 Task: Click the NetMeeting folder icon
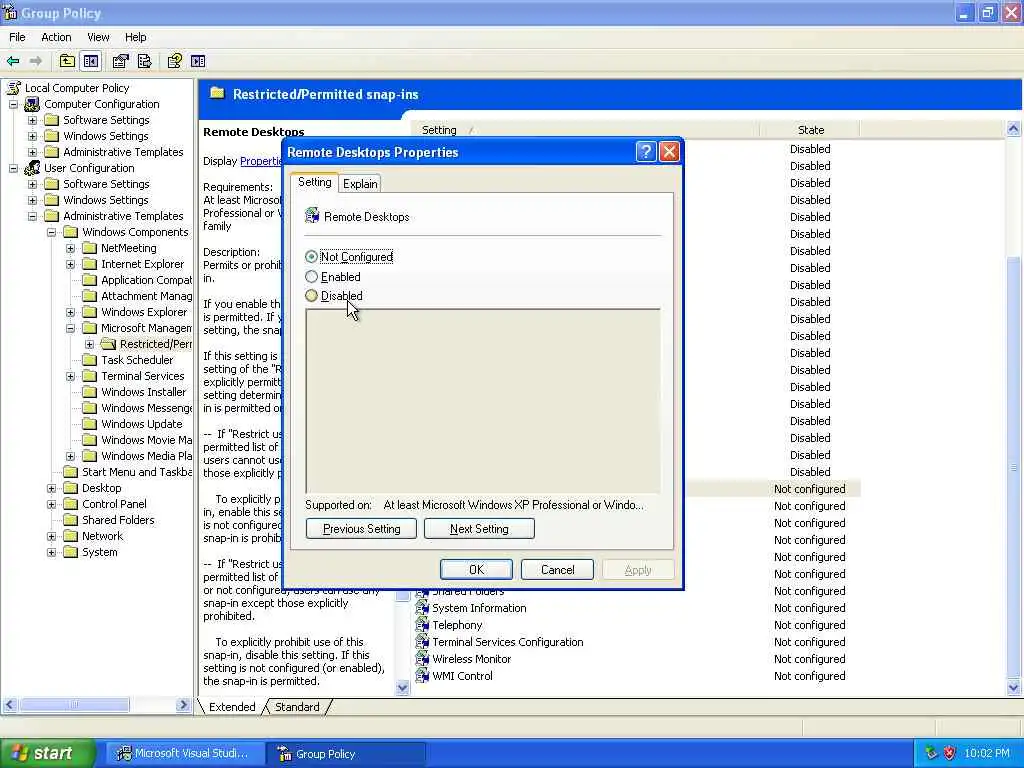click(89, 248)
